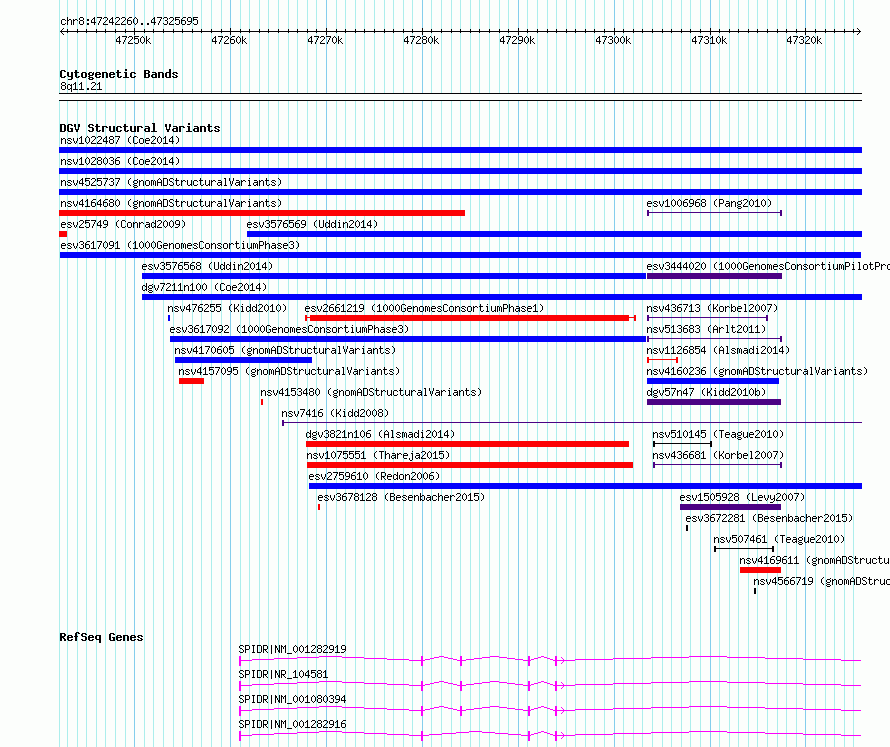Screen dimensions: 890x747
Task: Click the 47280k position on ruler
Action: [421, 40]
